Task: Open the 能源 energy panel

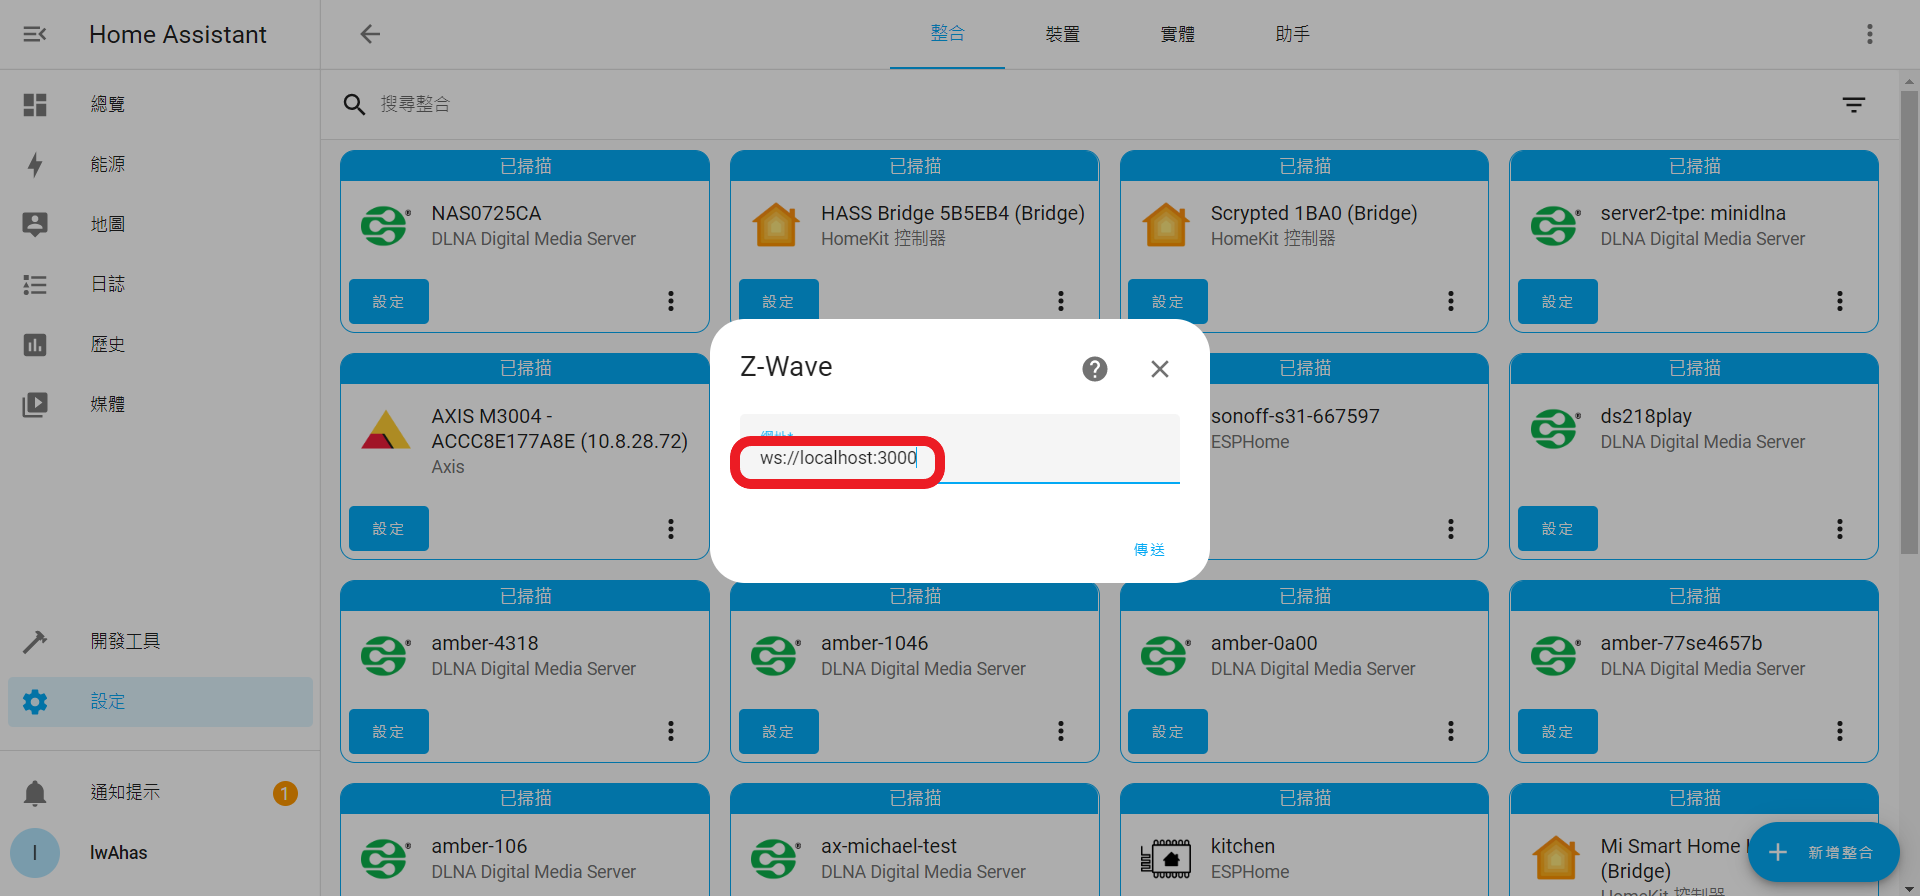Action: (160, 164)
